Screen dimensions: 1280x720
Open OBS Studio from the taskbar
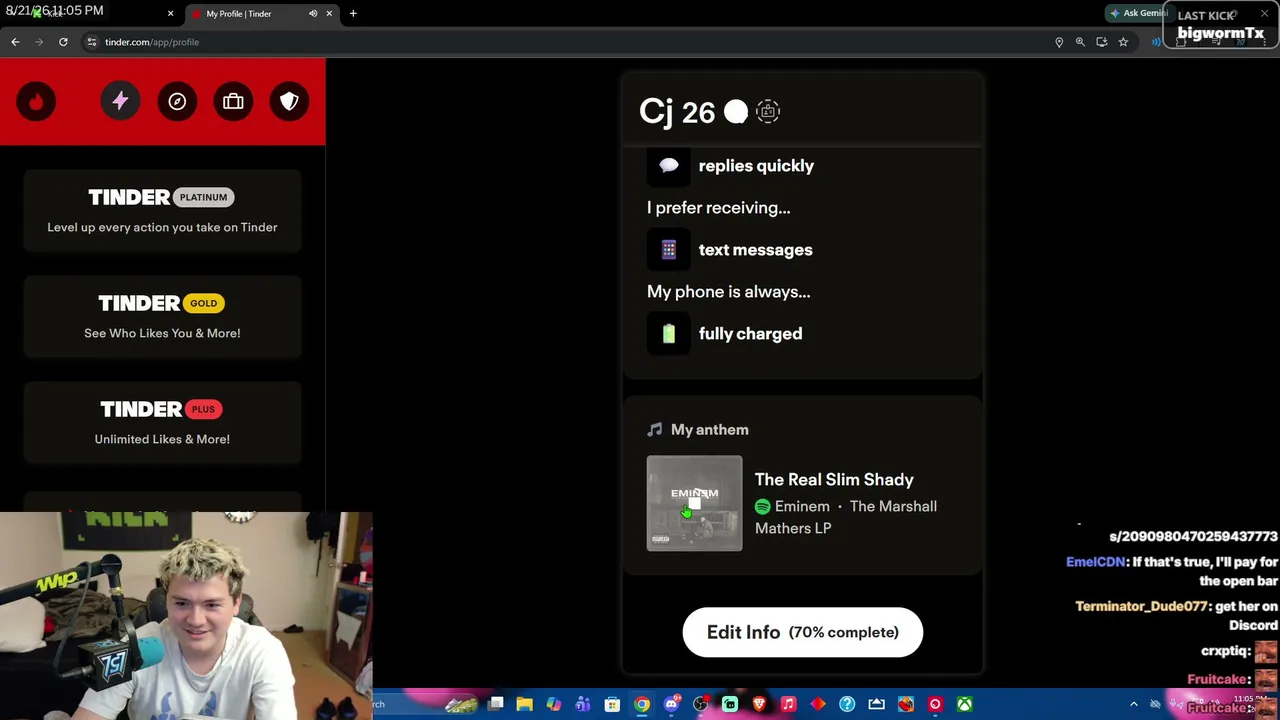700,704
